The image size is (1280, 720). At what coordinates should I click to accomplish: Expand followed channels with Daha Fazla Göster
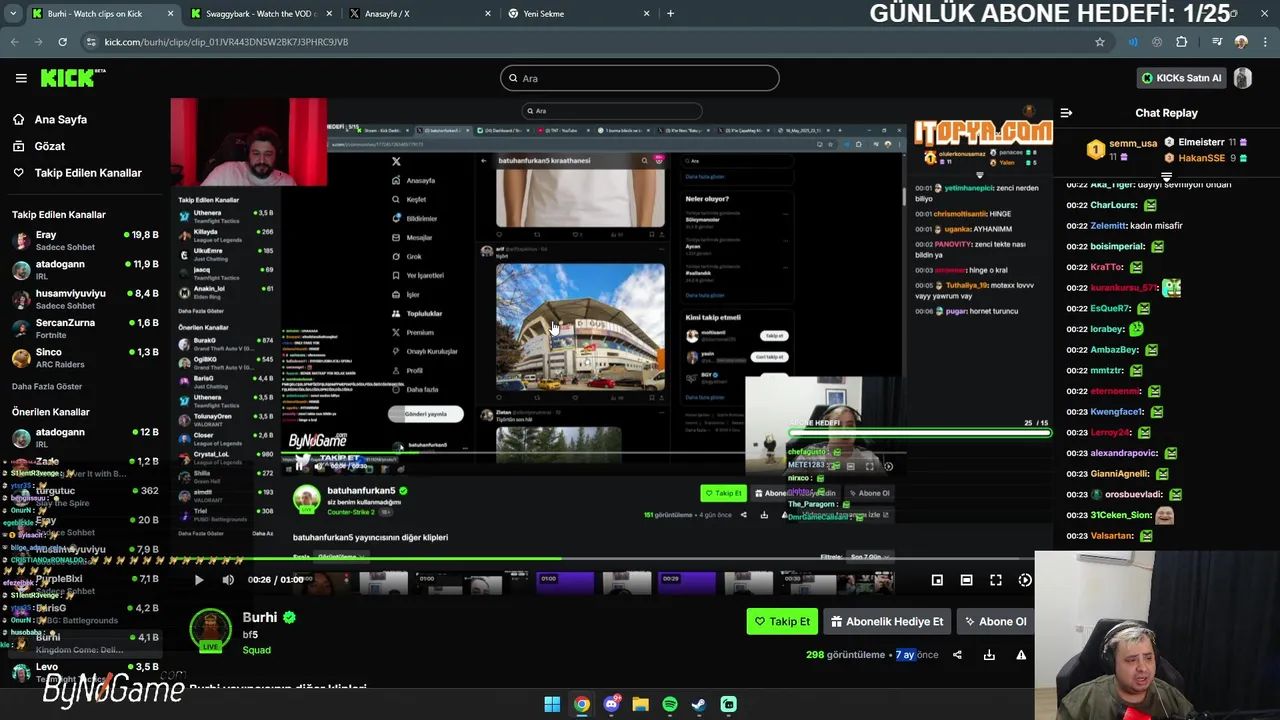pos(47,386)
